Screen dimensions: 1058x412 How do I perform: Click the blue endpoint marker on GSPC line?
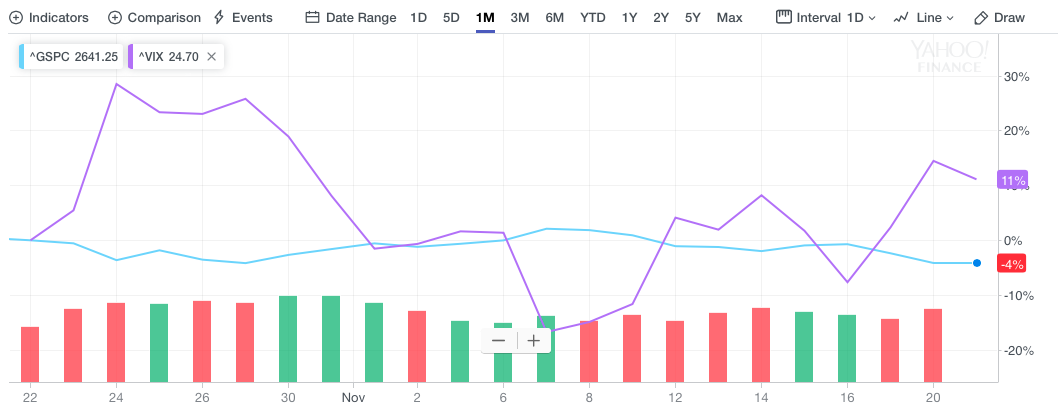[x=976, y=263]
